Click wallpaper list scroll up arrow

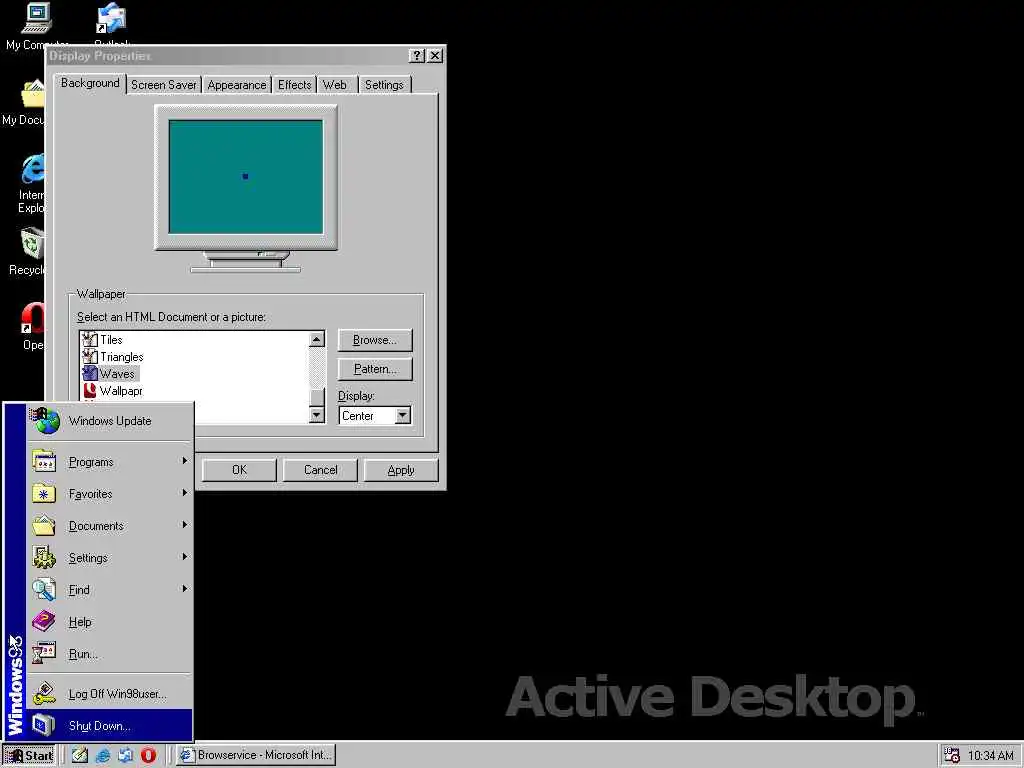click(x=317, y=339)
